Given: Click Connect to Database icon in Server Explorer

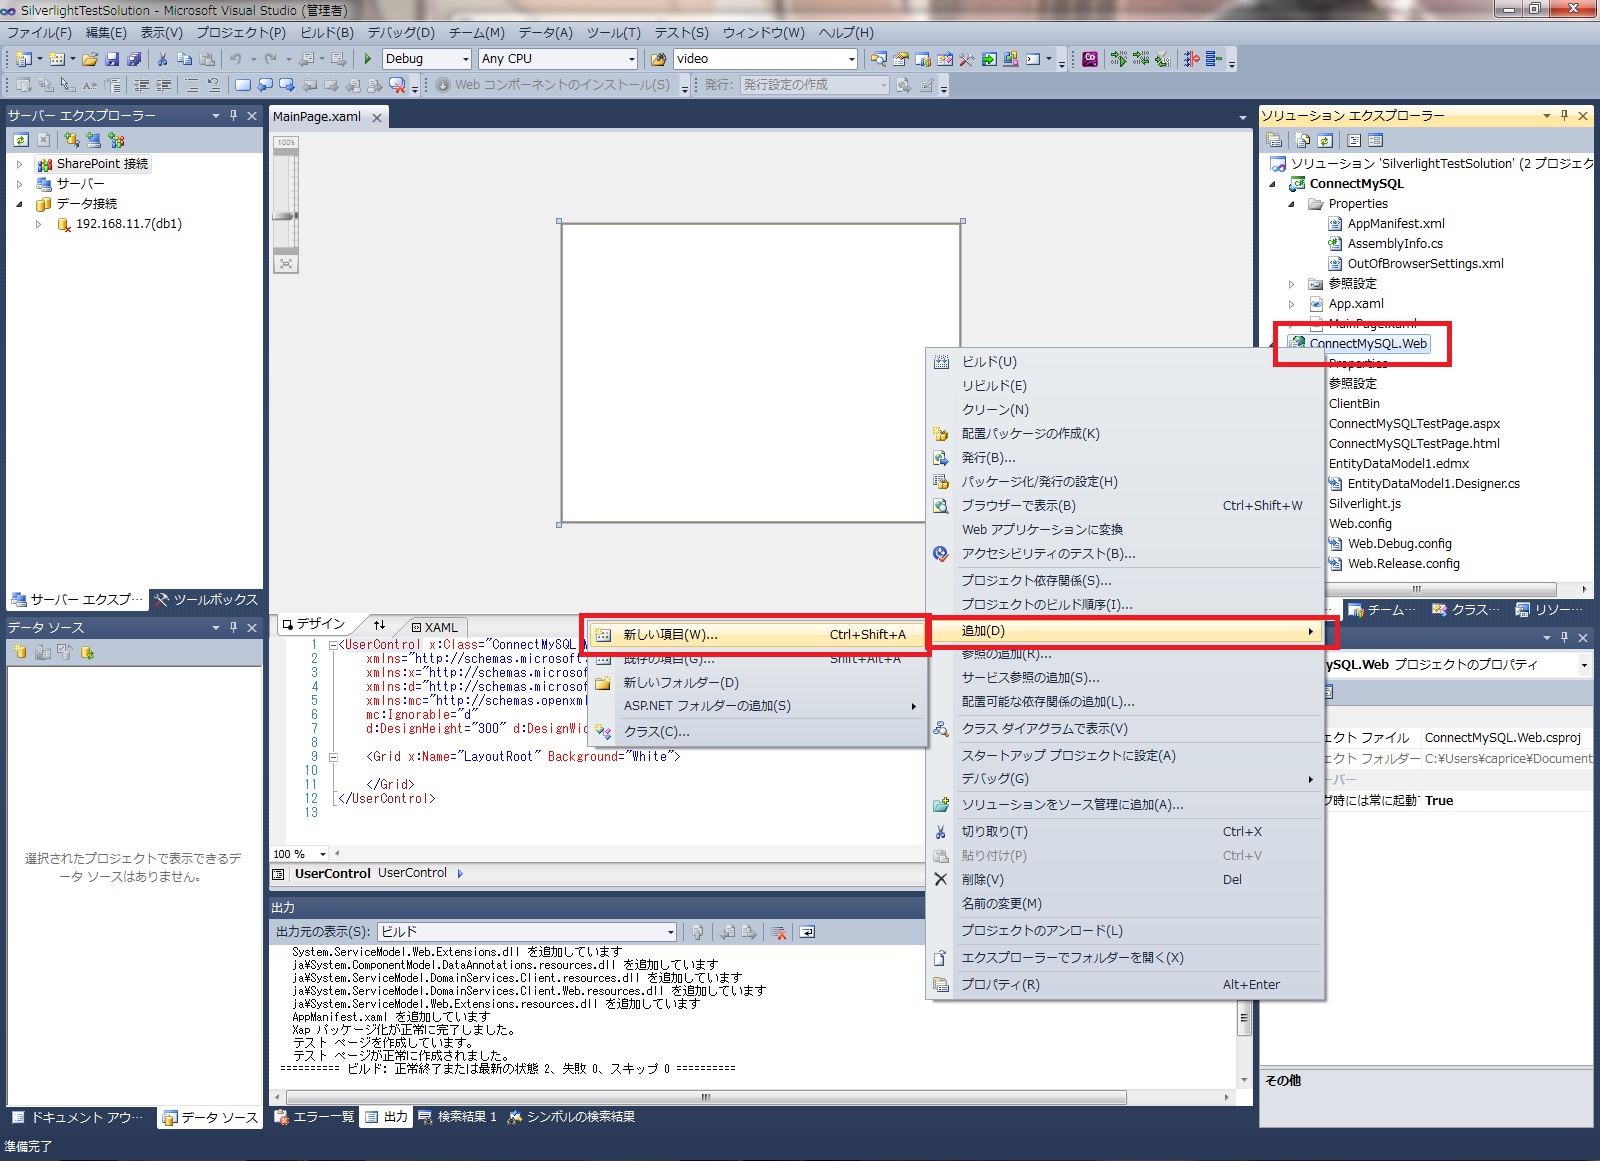Looking at the screenshot, I should [71, 140].
